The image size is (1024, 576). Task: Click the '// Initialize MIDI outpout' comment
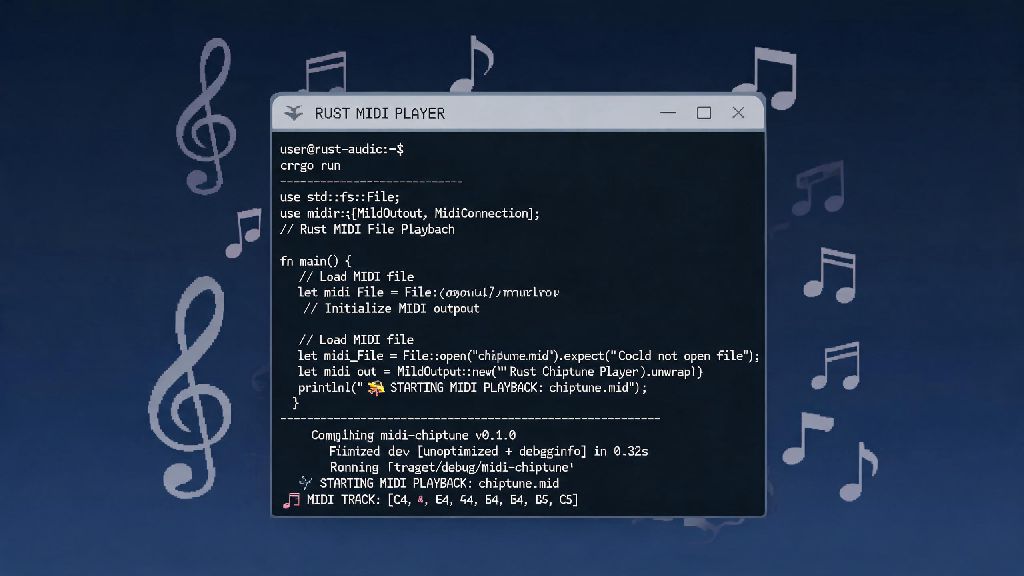391,308
